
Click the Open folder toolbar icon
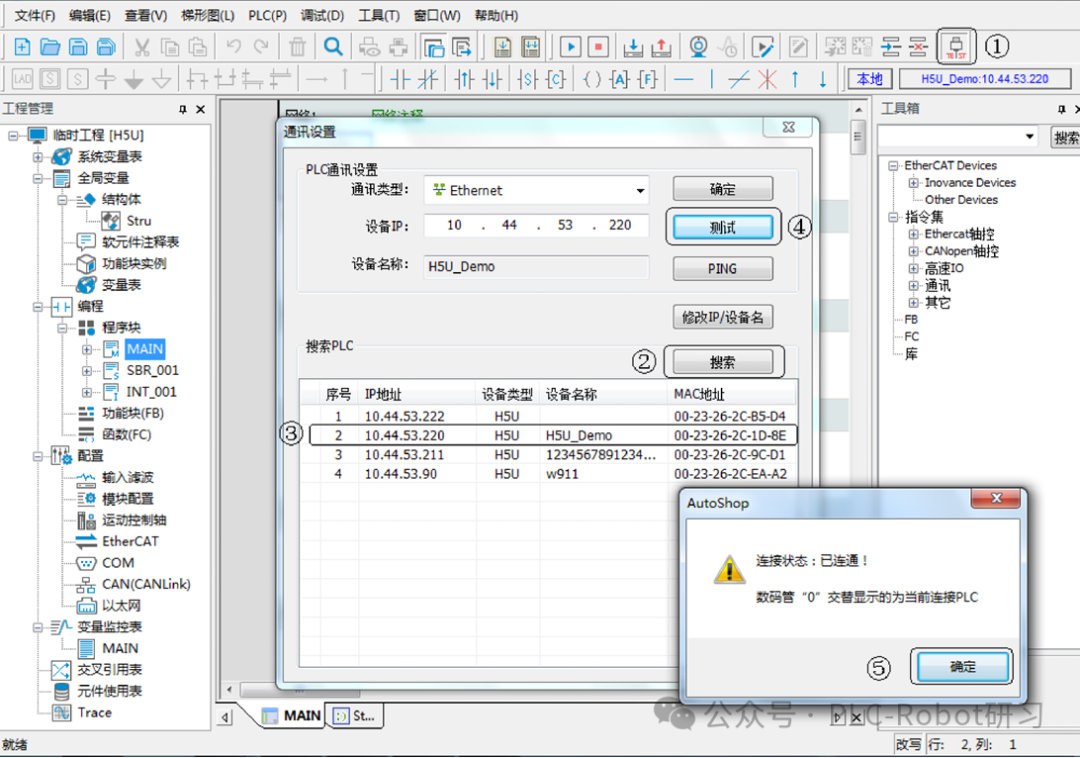(49, 47)
